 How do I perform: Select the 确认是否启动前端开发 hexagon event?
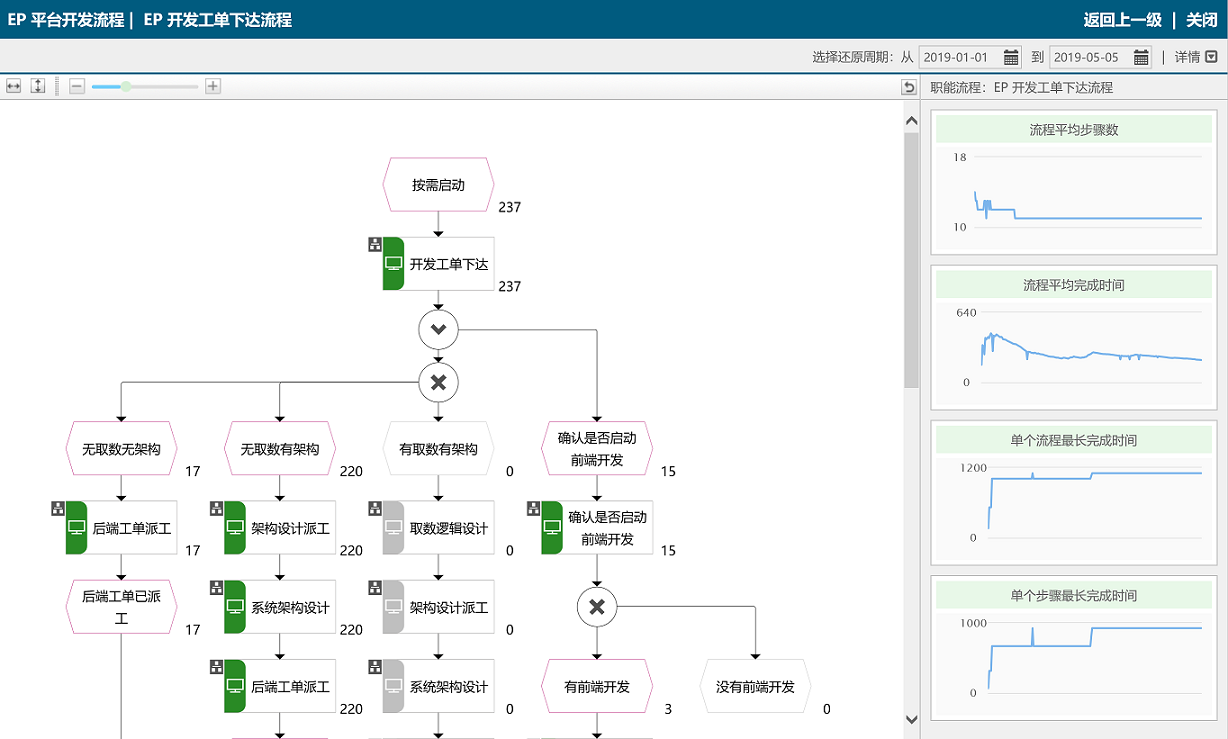[597, 449]
